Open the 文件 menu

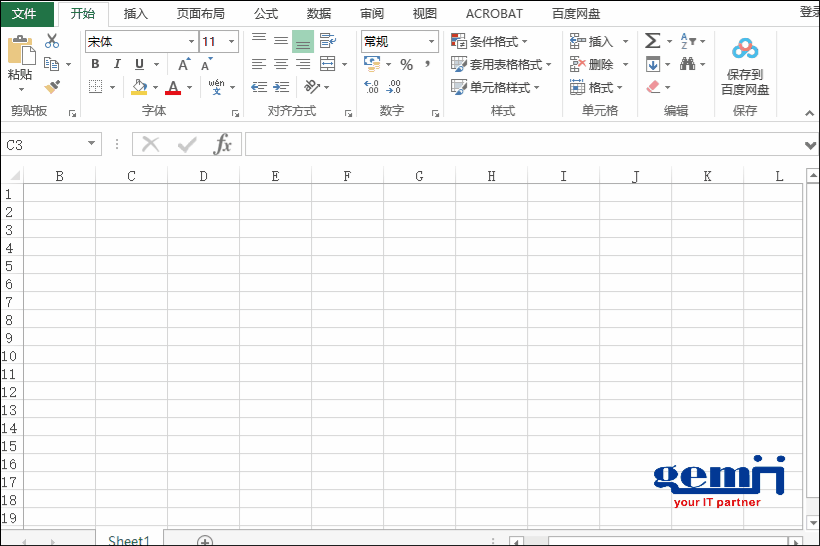coord(25,14)
